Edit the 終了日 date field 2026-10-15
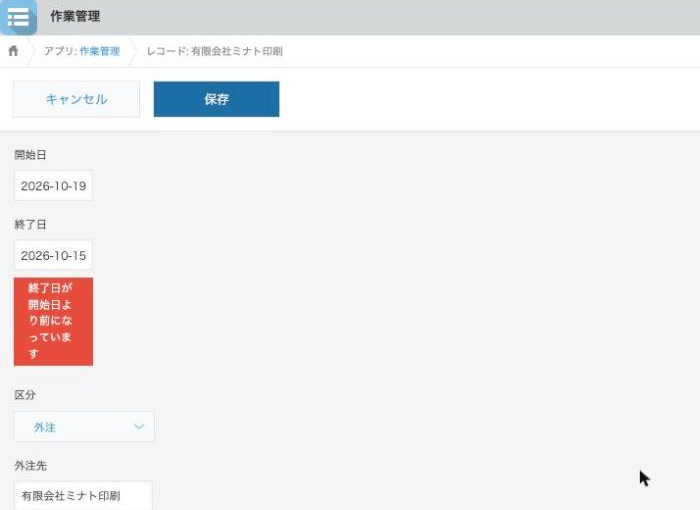This screenshot has height=510, width=700. coord(53,255)
